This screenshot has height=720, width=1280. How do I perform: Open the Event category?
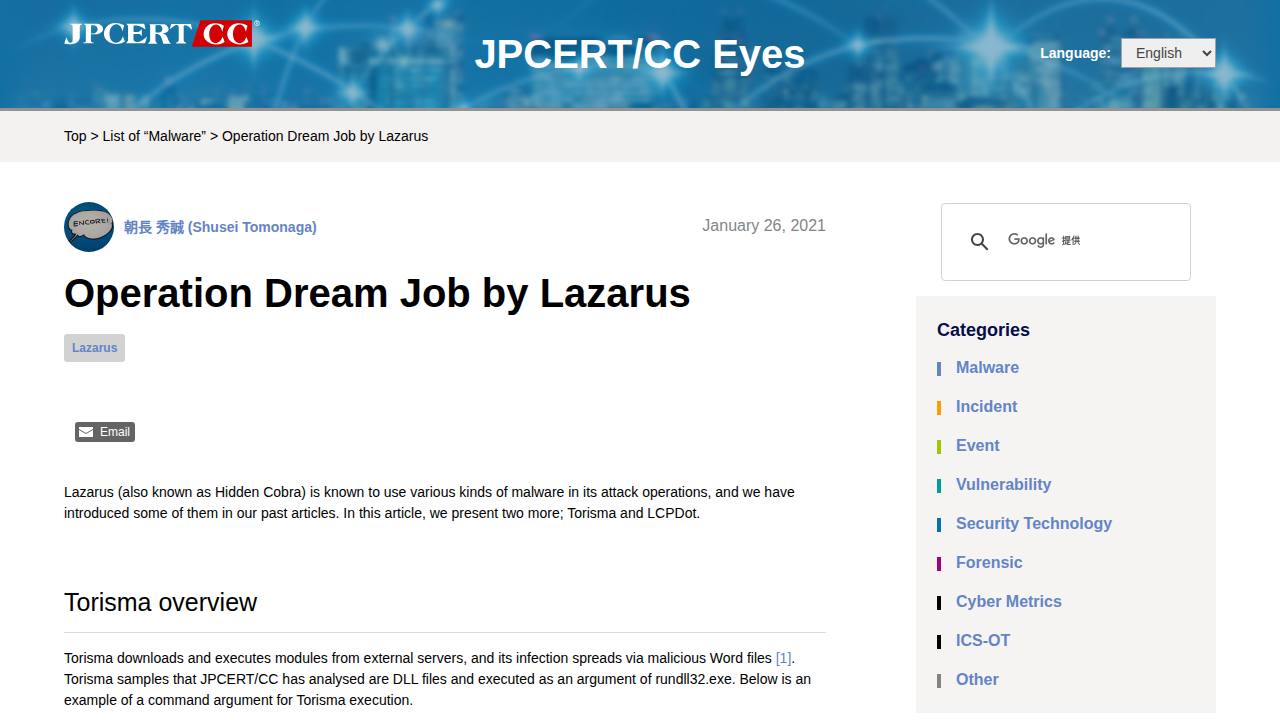(x=977, y=446)
